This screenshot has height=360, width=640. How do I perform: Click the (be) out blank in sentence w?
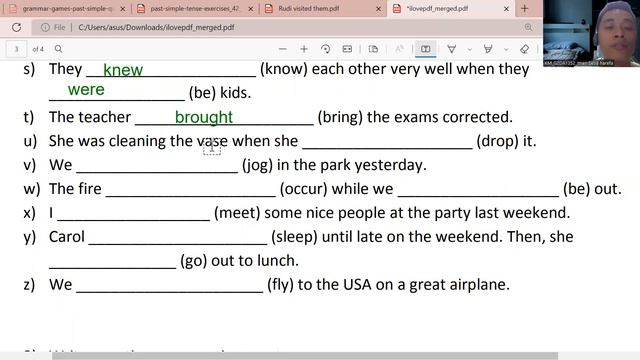coord(478,190)
